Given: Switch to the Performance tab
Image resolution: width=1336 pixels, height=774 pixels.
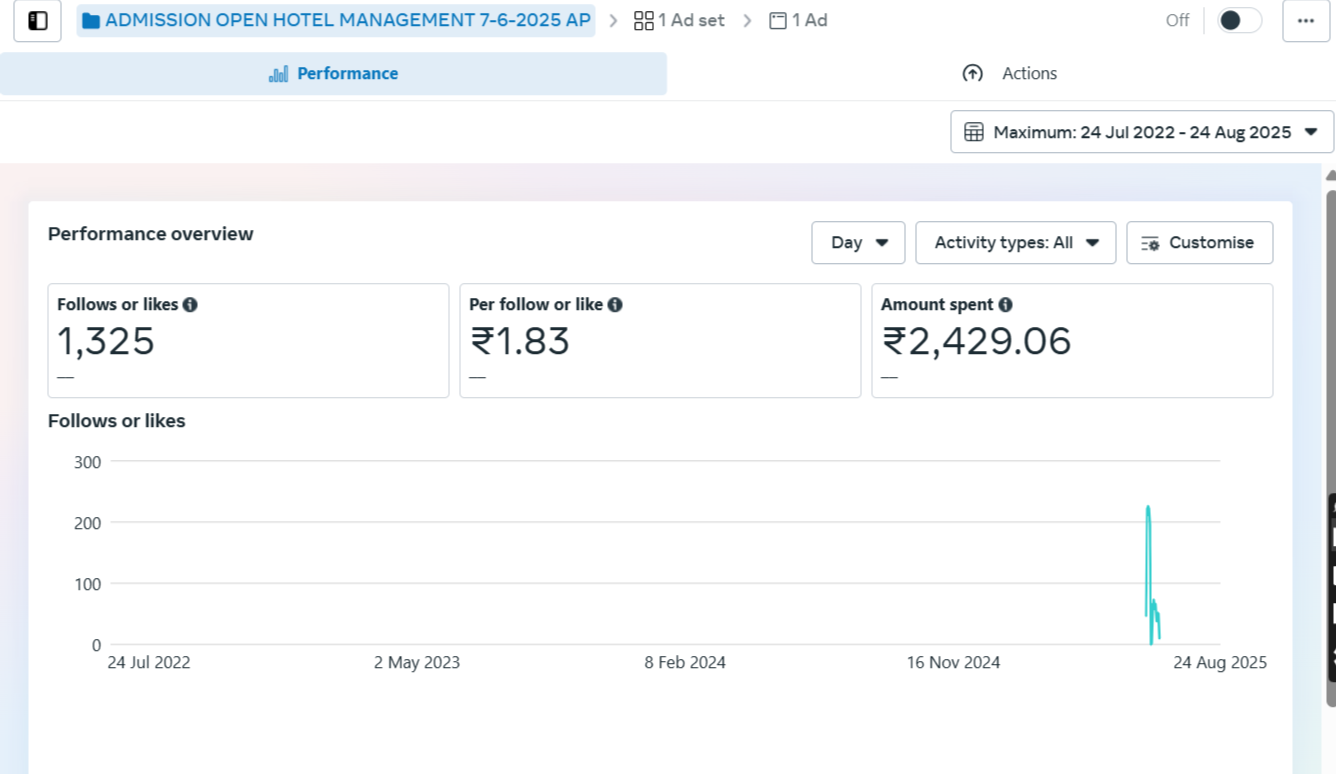Looking at the screenshot, I should (333, 74).
